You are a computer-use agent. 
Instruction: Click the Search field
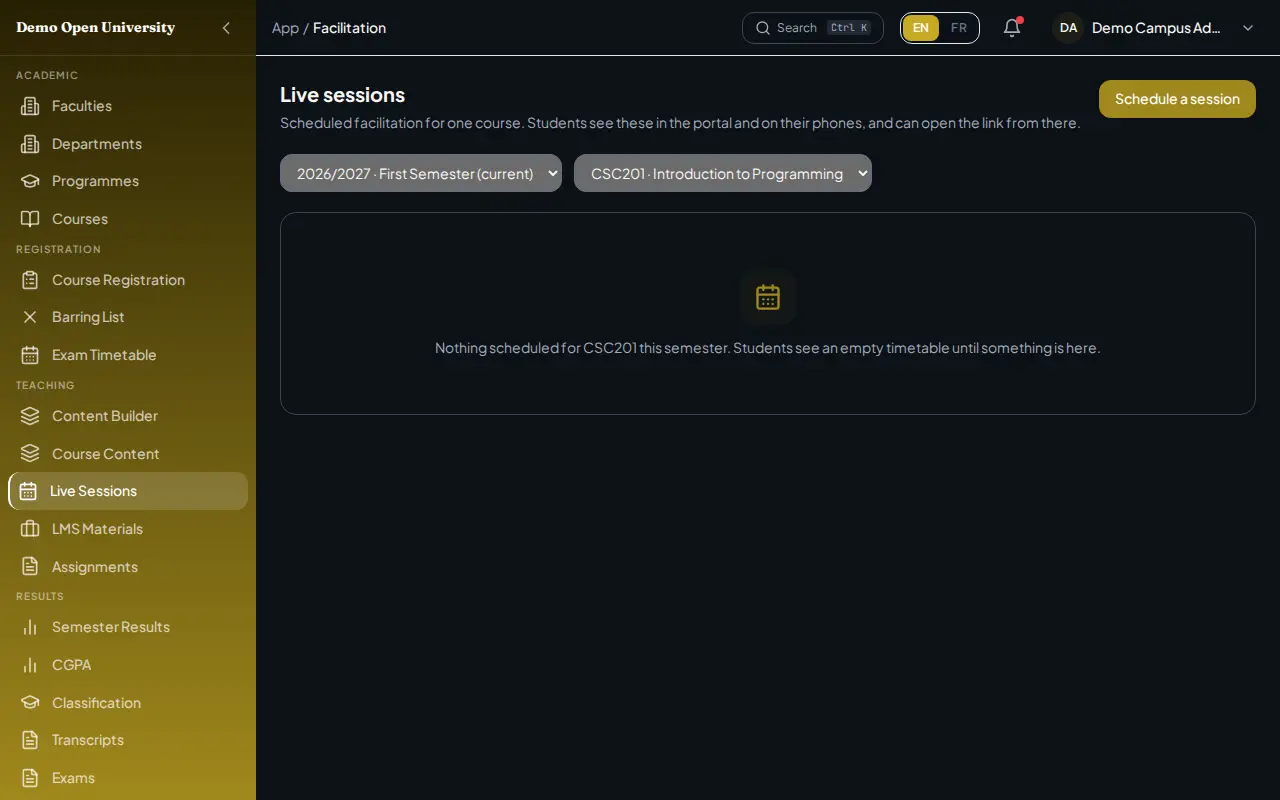click(813, 28)
